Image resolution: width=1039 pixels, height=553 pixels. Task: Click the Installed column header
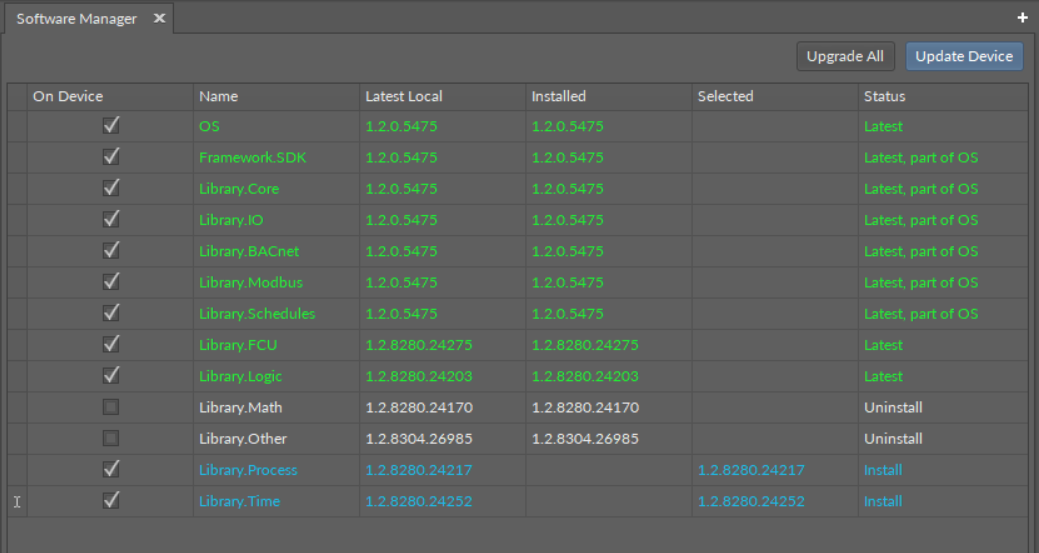pos(558,96)
